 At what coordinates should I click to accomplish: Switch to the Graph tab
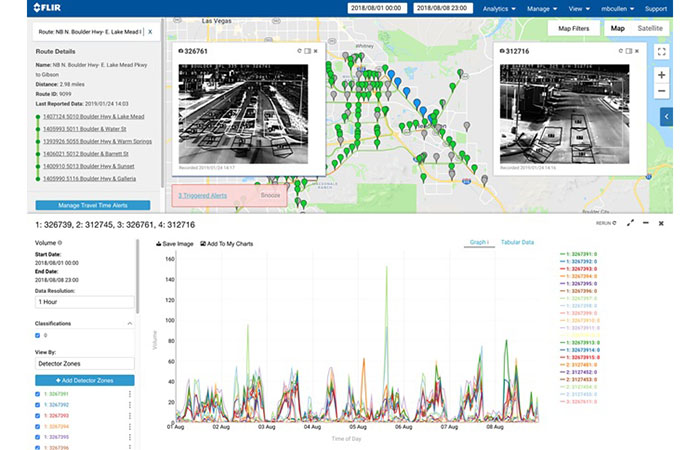479,242
